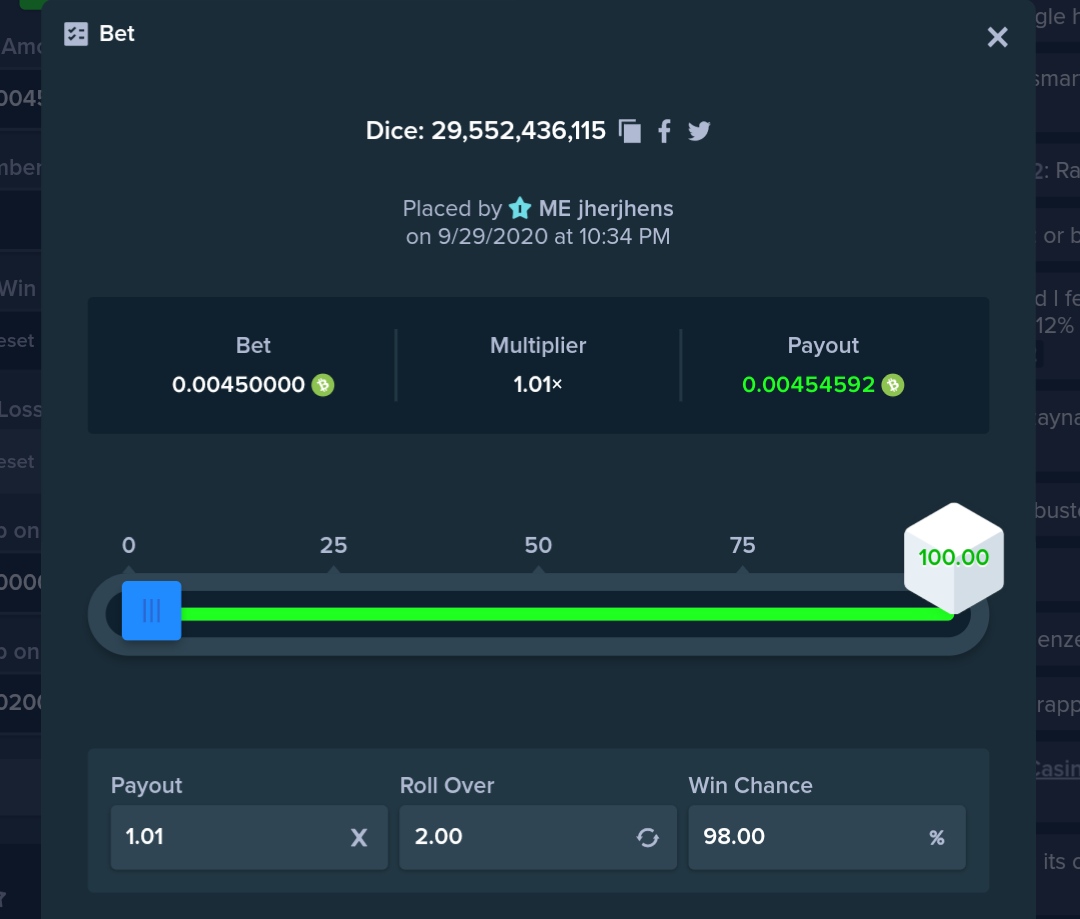Click the blue slider handle
This screenshot has width=1080, height=919.
point(151,610)
